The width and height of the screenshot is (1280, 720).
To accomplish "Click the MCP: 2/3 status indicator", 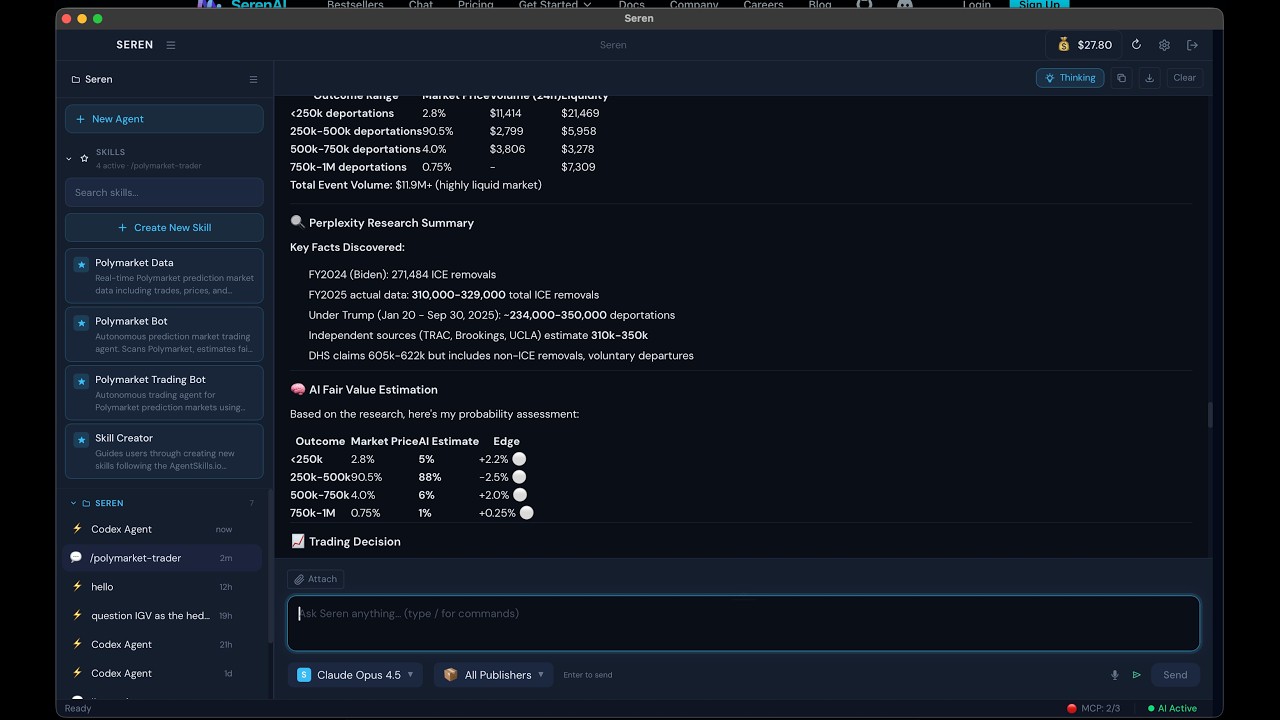I will pyautogui.click(x=1093, y=708).
